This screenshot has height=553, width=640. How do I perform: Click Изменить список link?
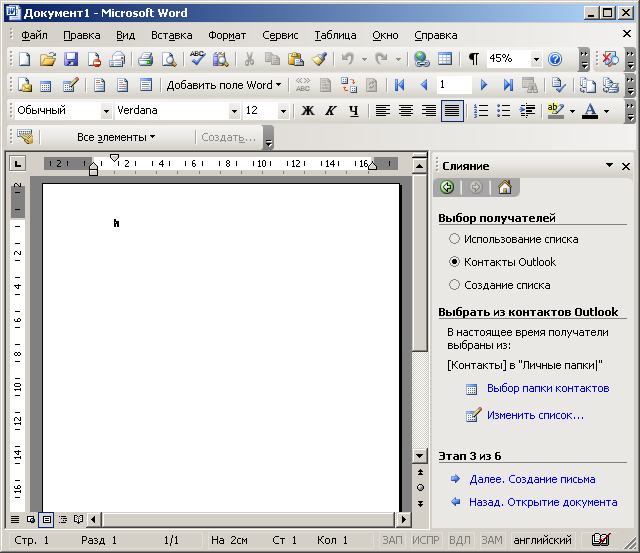(x=535, y=415)
